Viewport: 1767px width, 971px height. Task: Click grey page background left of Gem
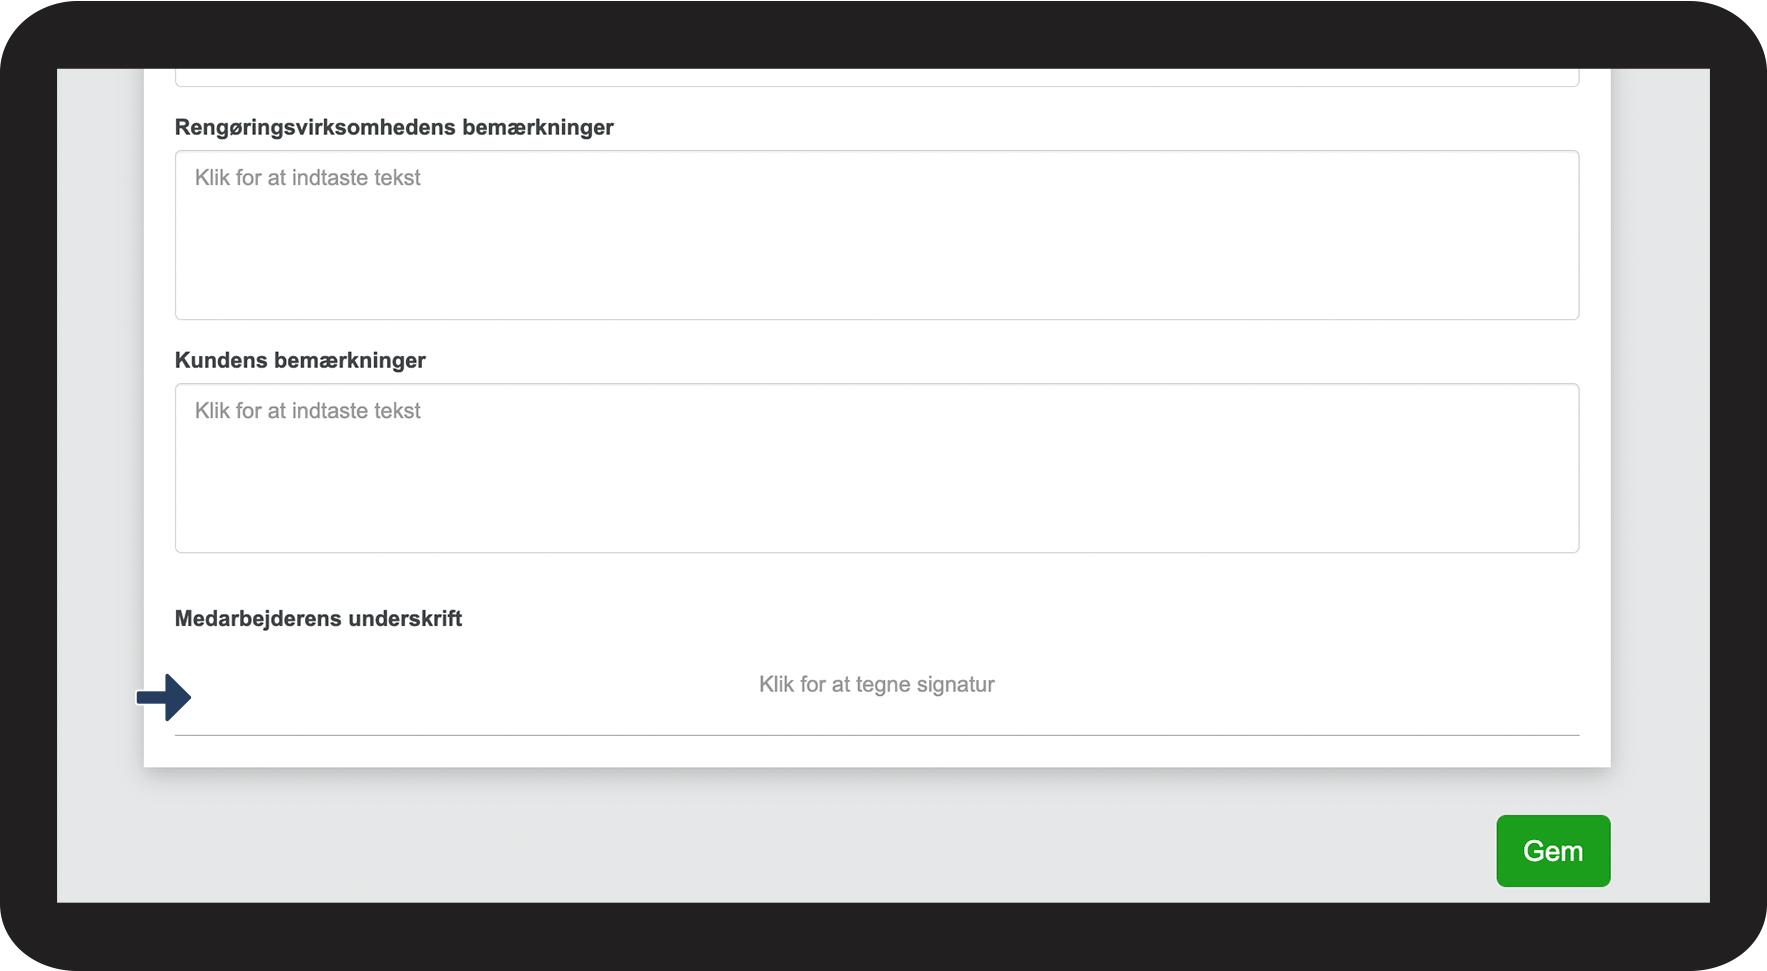click(x=1000, y=850)
